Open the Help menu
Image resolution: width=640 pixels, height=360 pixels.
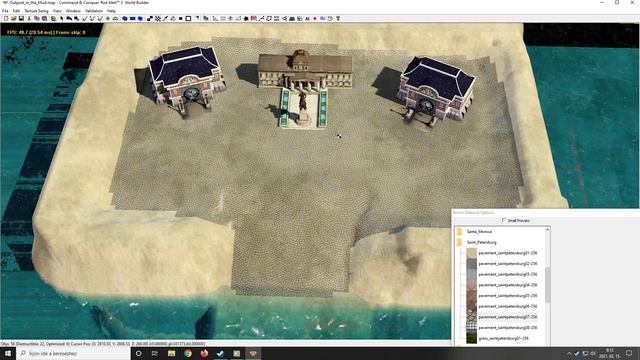click(111, 11)
